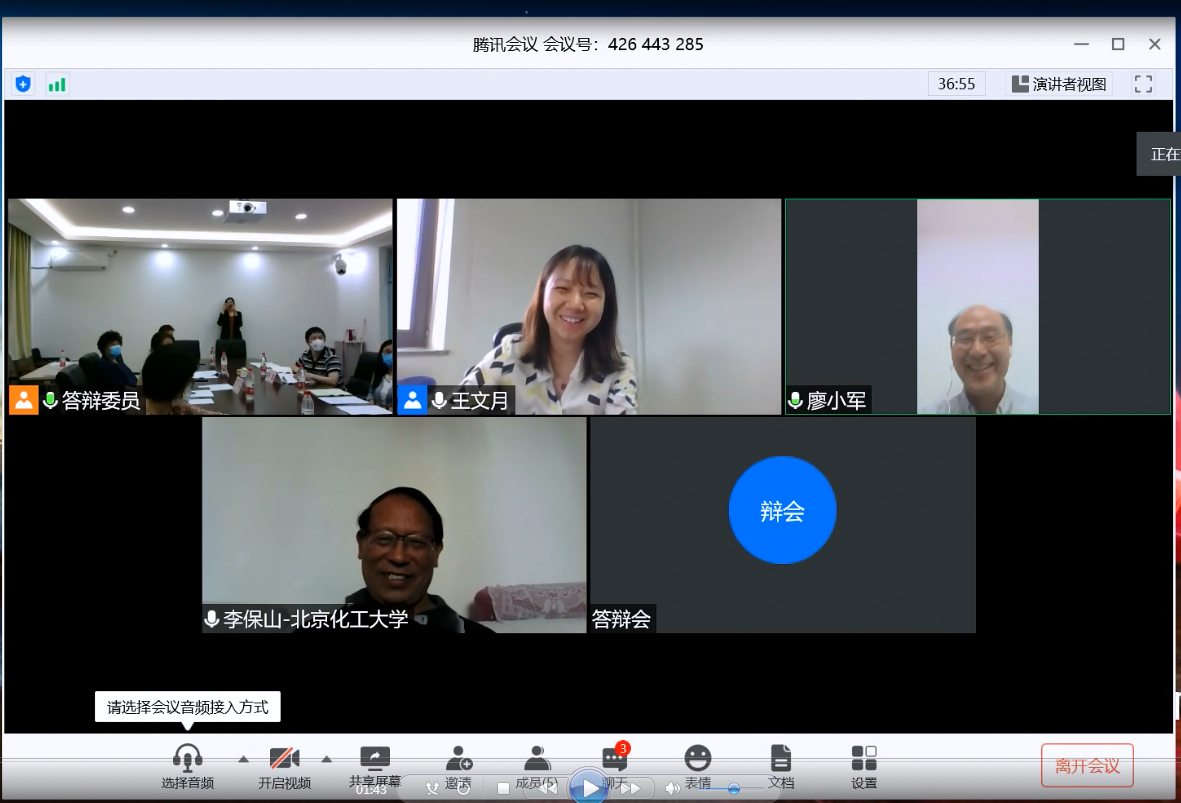The width and height of the screenshot is (1181, 803).
Task: Turn on camera with 开启视频
Action: point(284,758)
